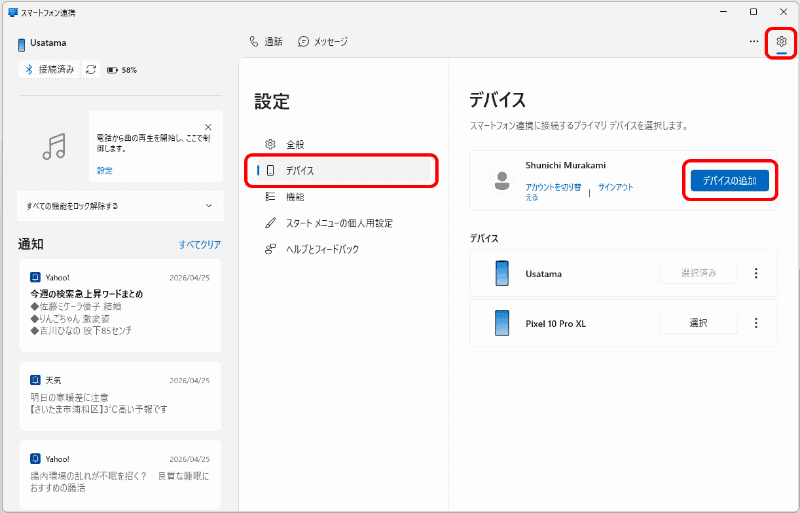This screenshot has height=513, width=800.
Task: Click the list icon beside 機能
Action: pos(270,197)
